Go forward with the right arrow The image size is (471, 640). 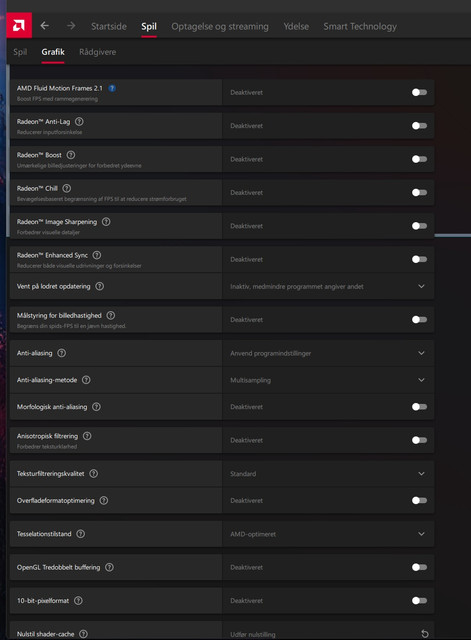pyautogui.click(x=71, y=26)
